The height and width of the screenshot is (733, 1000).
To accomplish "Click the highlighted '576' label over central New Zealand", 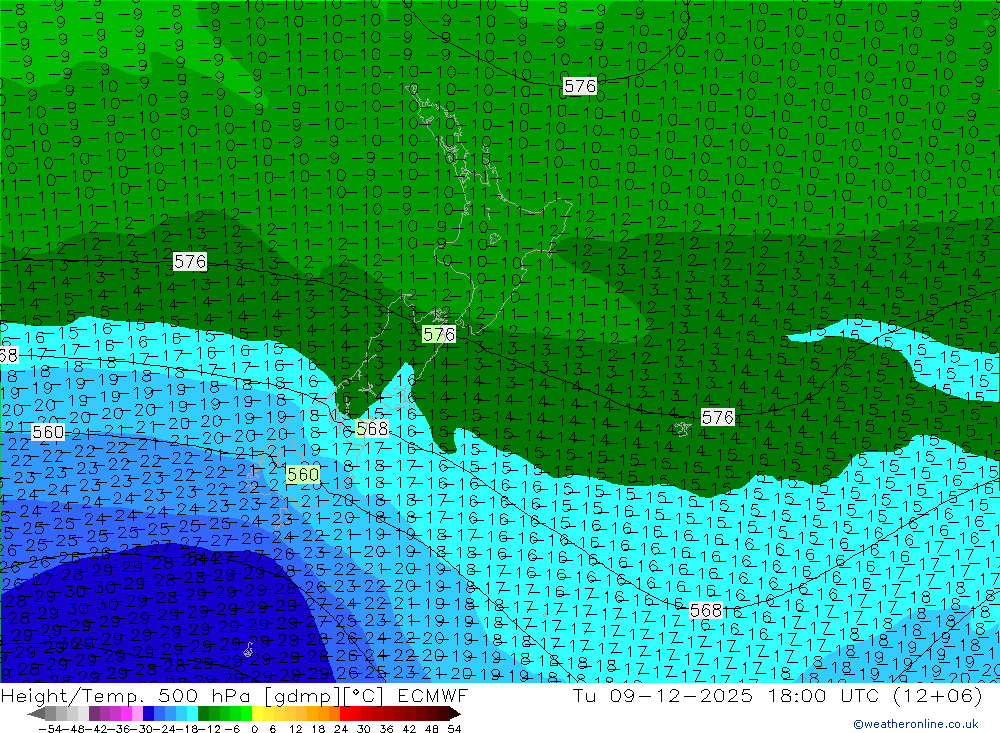I will tap(439, 334).
